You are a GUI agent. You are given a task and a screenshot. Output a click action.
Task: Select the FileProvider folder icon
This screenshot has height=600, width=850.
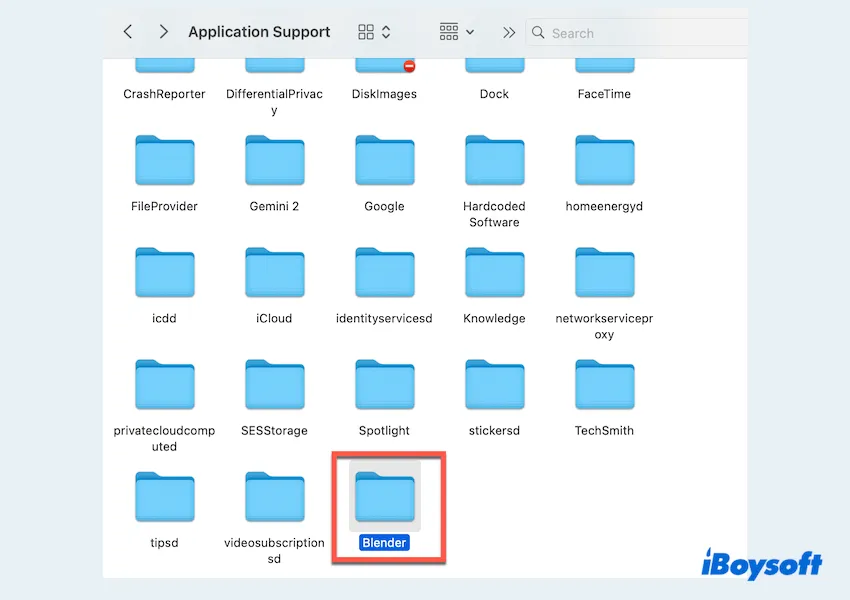click(165, 160)
